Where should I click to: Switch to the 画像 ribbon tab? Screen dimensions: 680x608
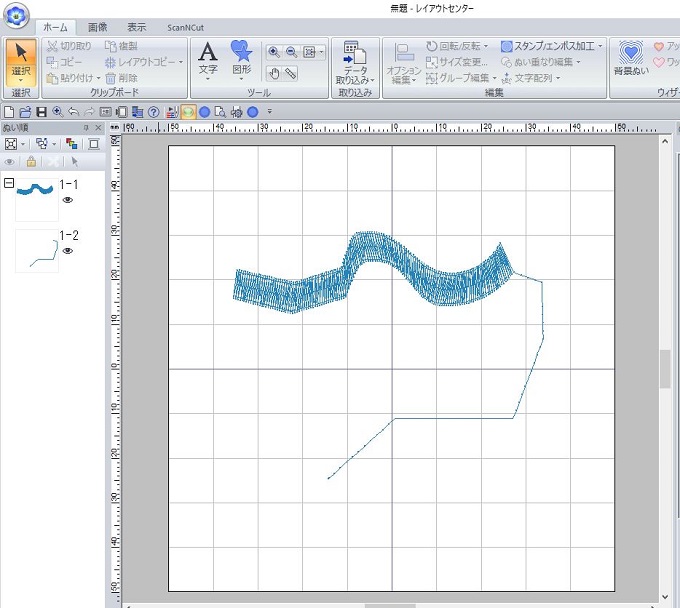pos(97,27)
